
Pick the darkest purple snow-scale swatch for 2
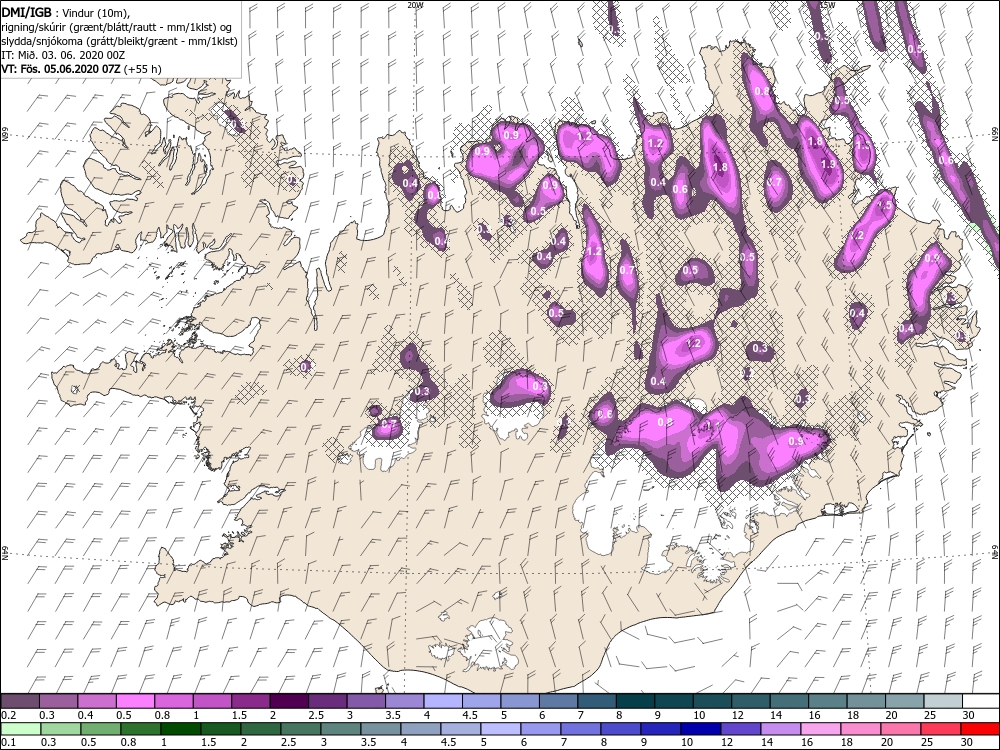point(288,702)
